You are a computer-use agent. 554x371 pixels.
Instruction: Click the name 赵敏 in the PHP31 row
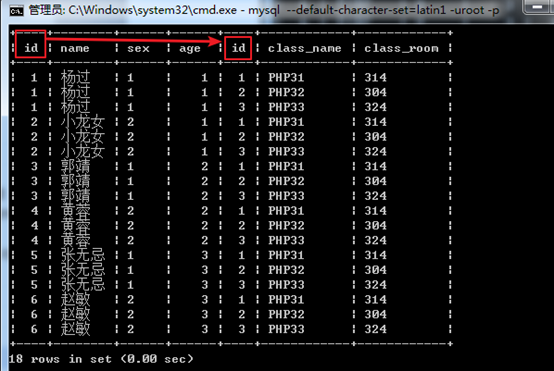75,300
